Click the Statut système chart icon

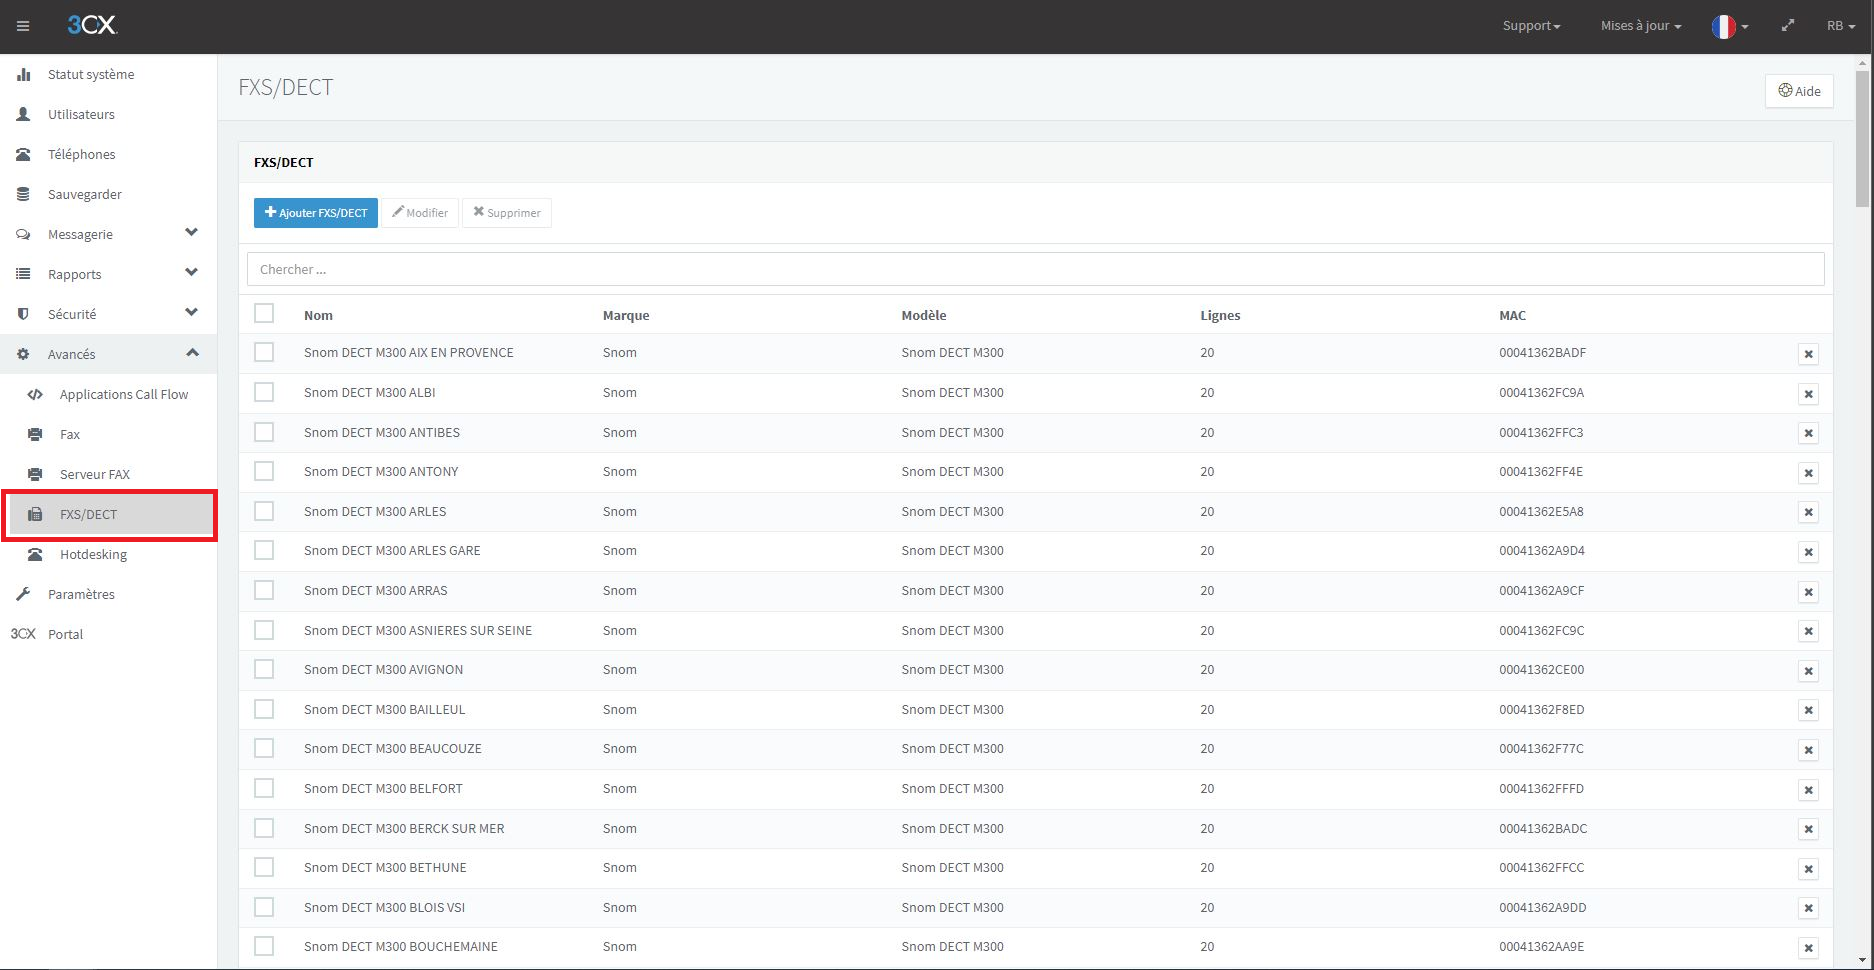pyautogui.click(x=23, y=74)
